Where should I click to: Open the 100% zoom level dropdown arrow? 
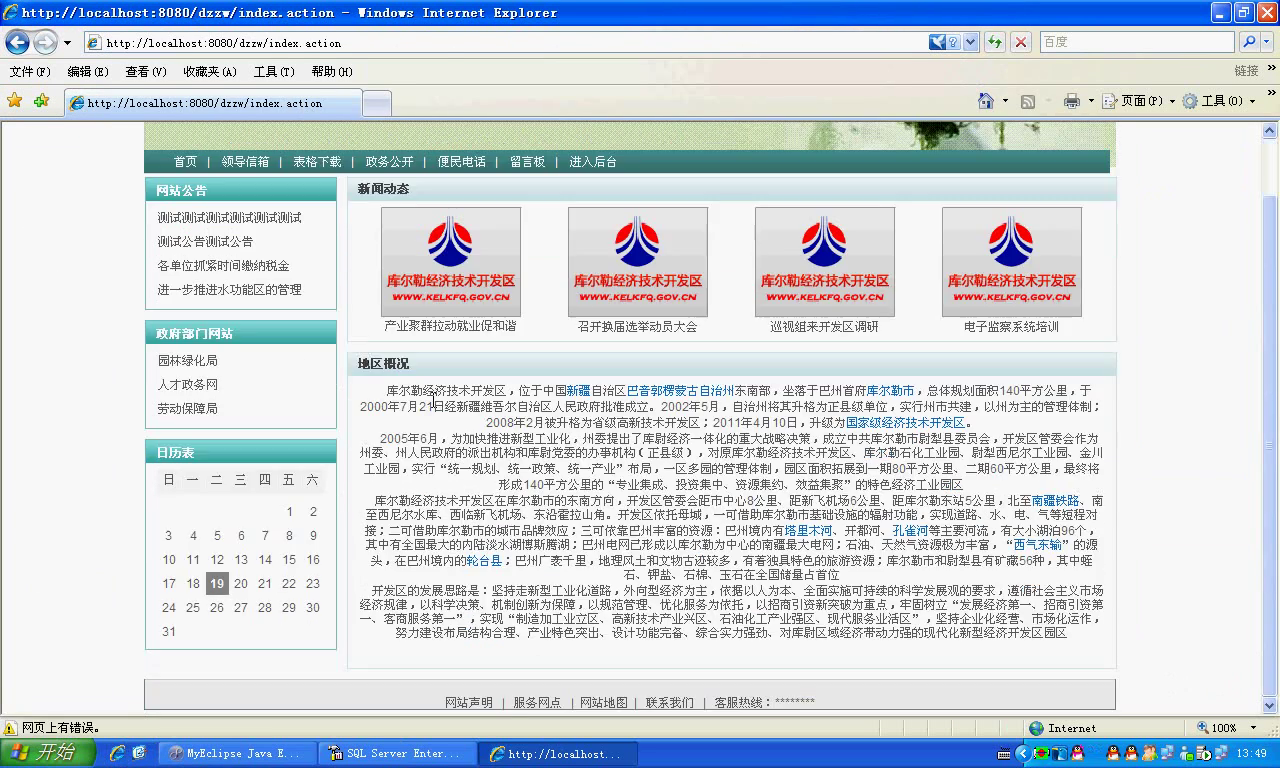[x=1253, y=728]
